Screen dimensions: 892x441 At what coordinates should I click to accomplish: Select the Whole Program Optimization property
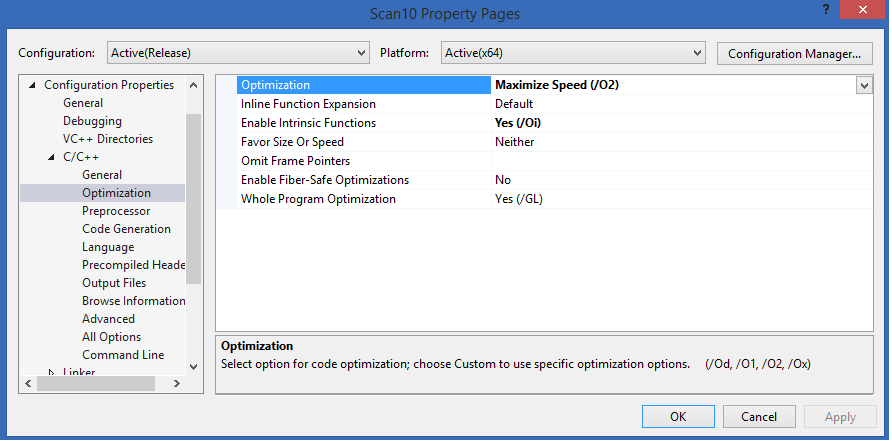tap(318, 199)
